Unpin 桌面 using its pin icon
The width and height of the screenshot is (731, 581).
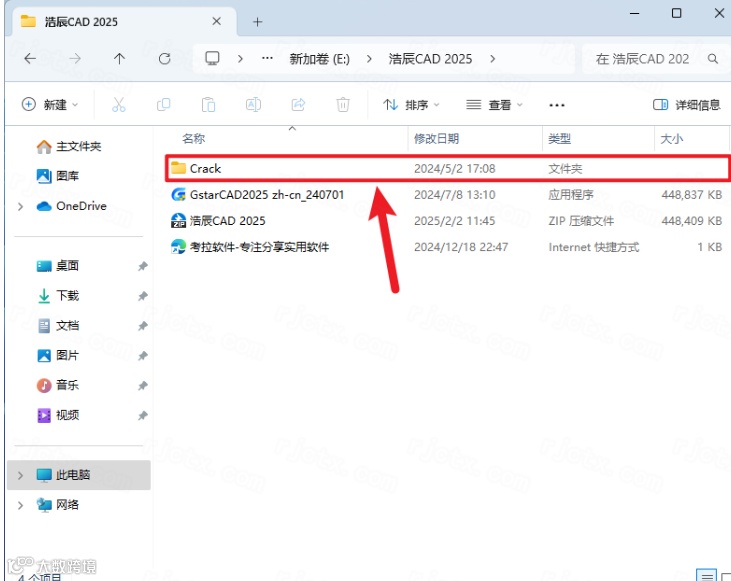click(143, 266)
